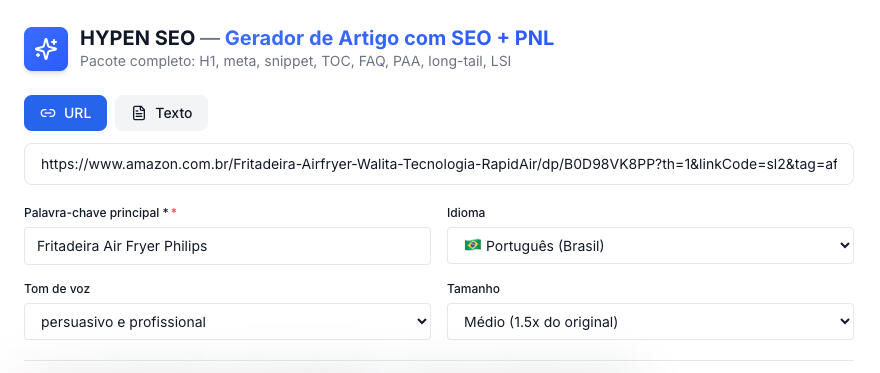This screenshot has width=880, height=373.
Task: Click the Brazil flag in Idioma field
Action: pos(473,246)
